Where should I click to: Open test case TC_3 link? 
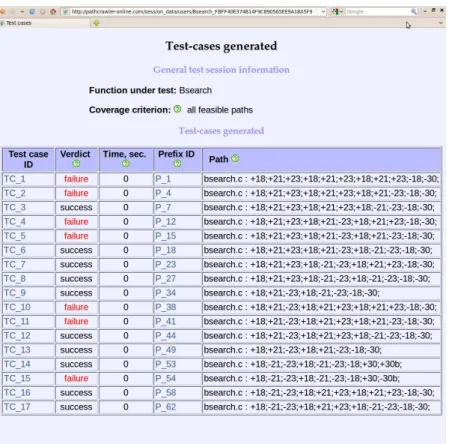[14, 207]
